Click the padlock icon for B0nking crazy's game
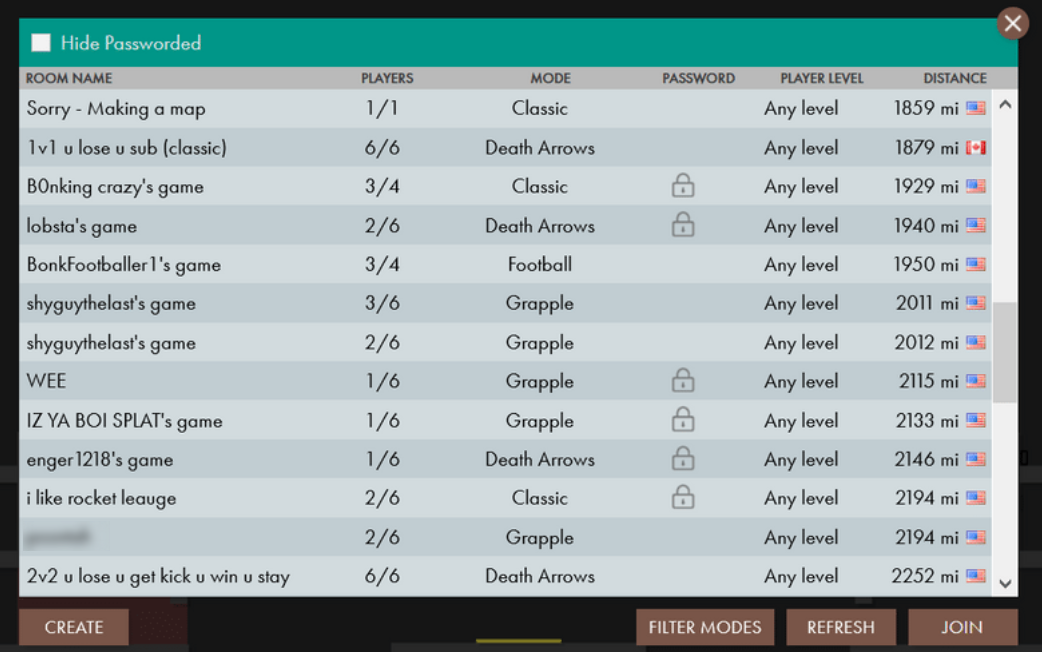 (x=683, y=186)
